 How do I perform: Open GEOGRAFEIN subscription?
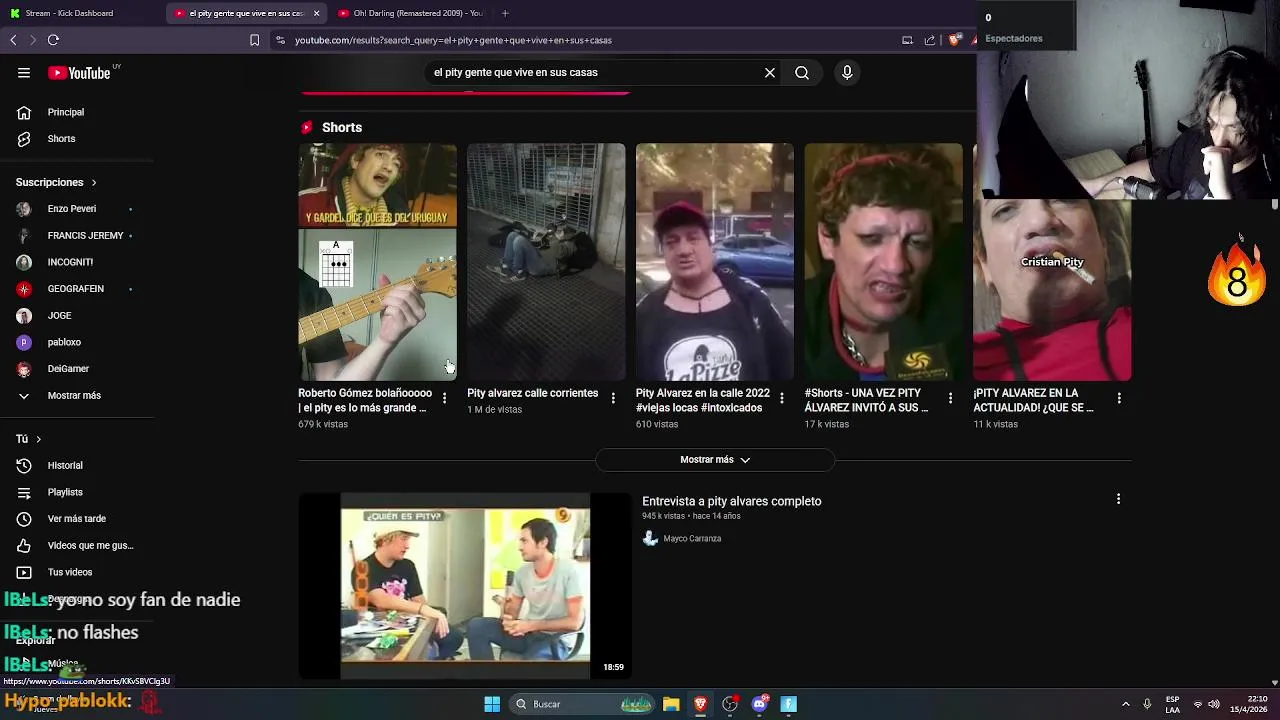[x=77, y=289]
